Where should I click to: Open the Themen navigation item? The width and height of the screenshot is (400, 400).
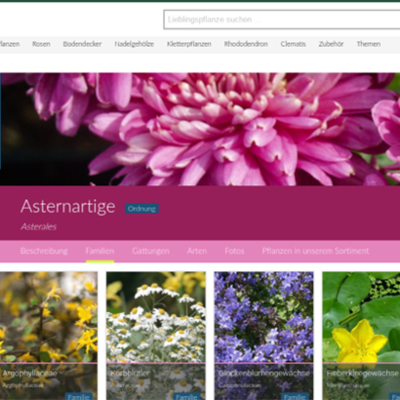(x=368, y=44)
